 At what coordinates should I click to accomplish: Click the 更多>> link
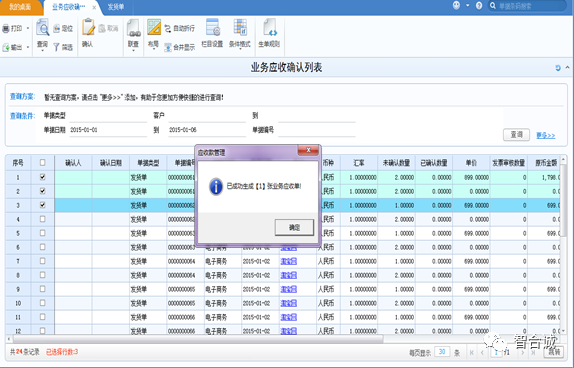tap(545, 135)
